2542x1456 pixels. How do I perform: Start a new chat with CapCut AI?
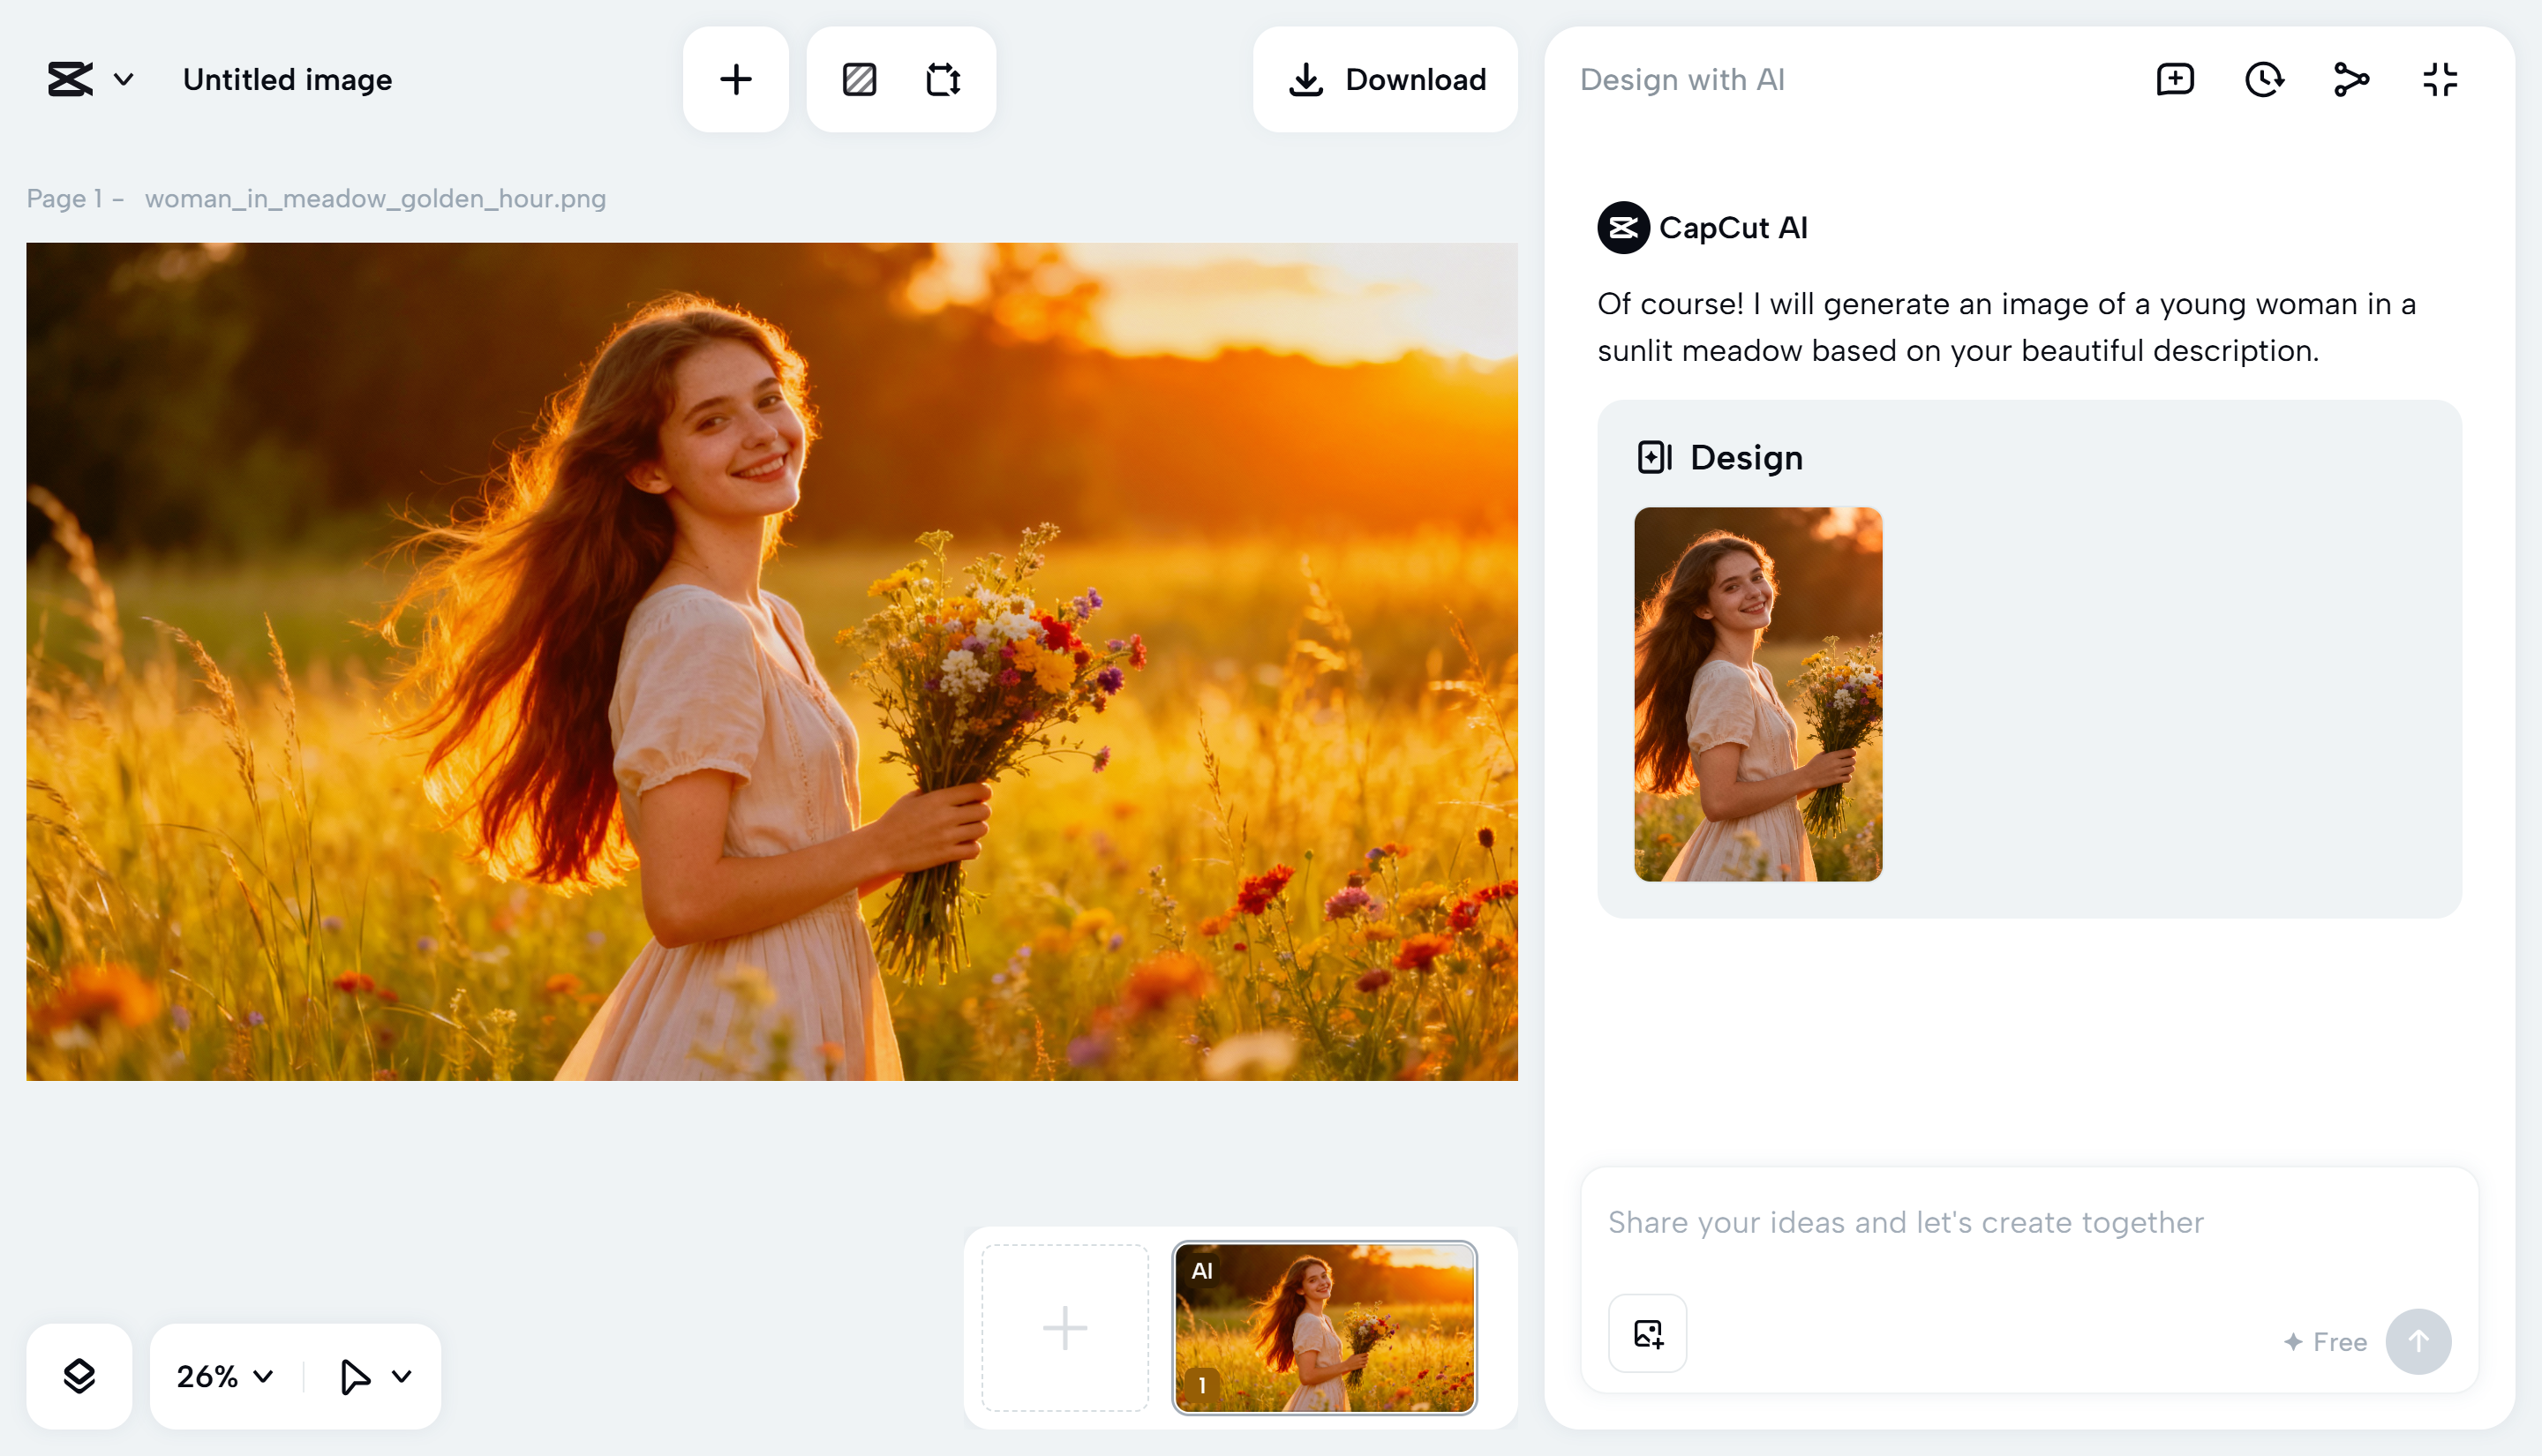point(2174,79)
